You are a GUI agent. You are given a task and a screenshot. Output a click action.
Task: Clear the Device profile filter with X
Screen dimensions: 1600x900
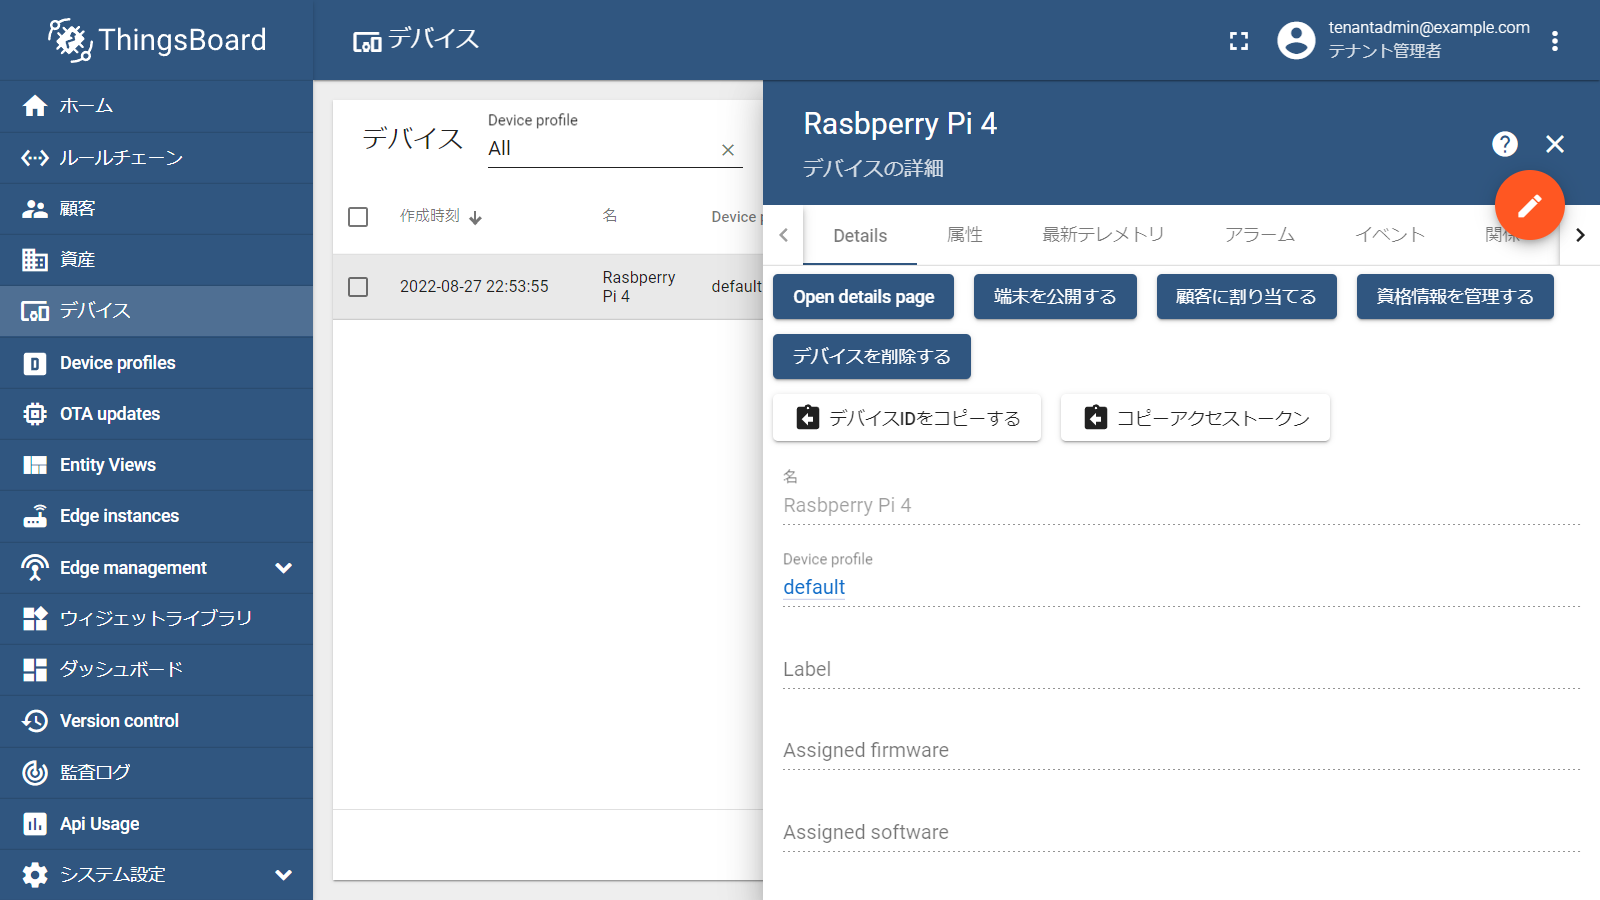pos(728,150)
